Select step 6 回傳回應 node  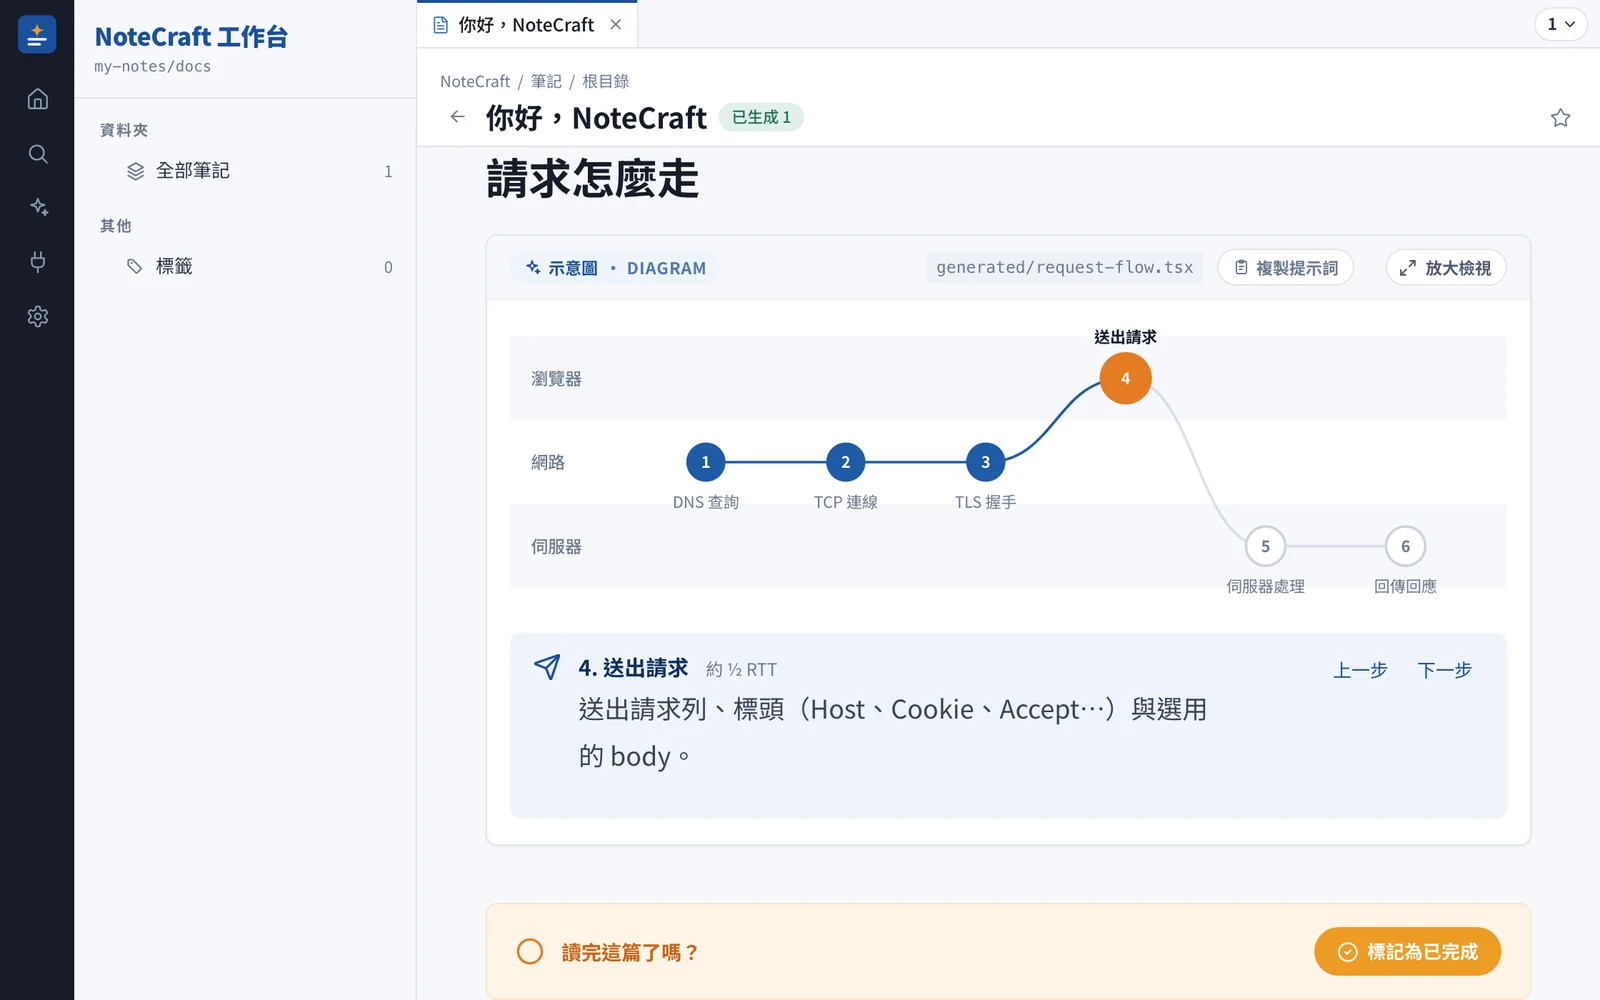pos(1405,546)
